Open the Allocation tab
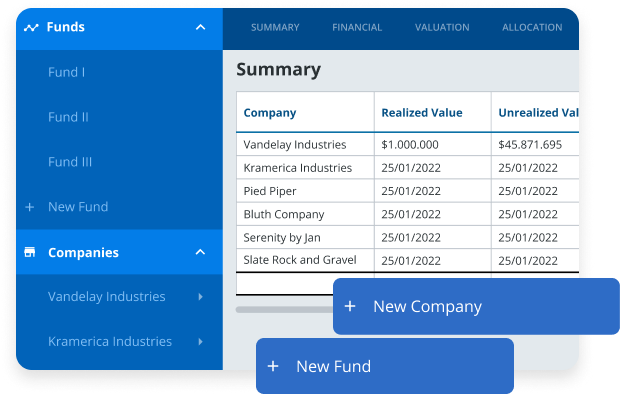 (532, 27)
